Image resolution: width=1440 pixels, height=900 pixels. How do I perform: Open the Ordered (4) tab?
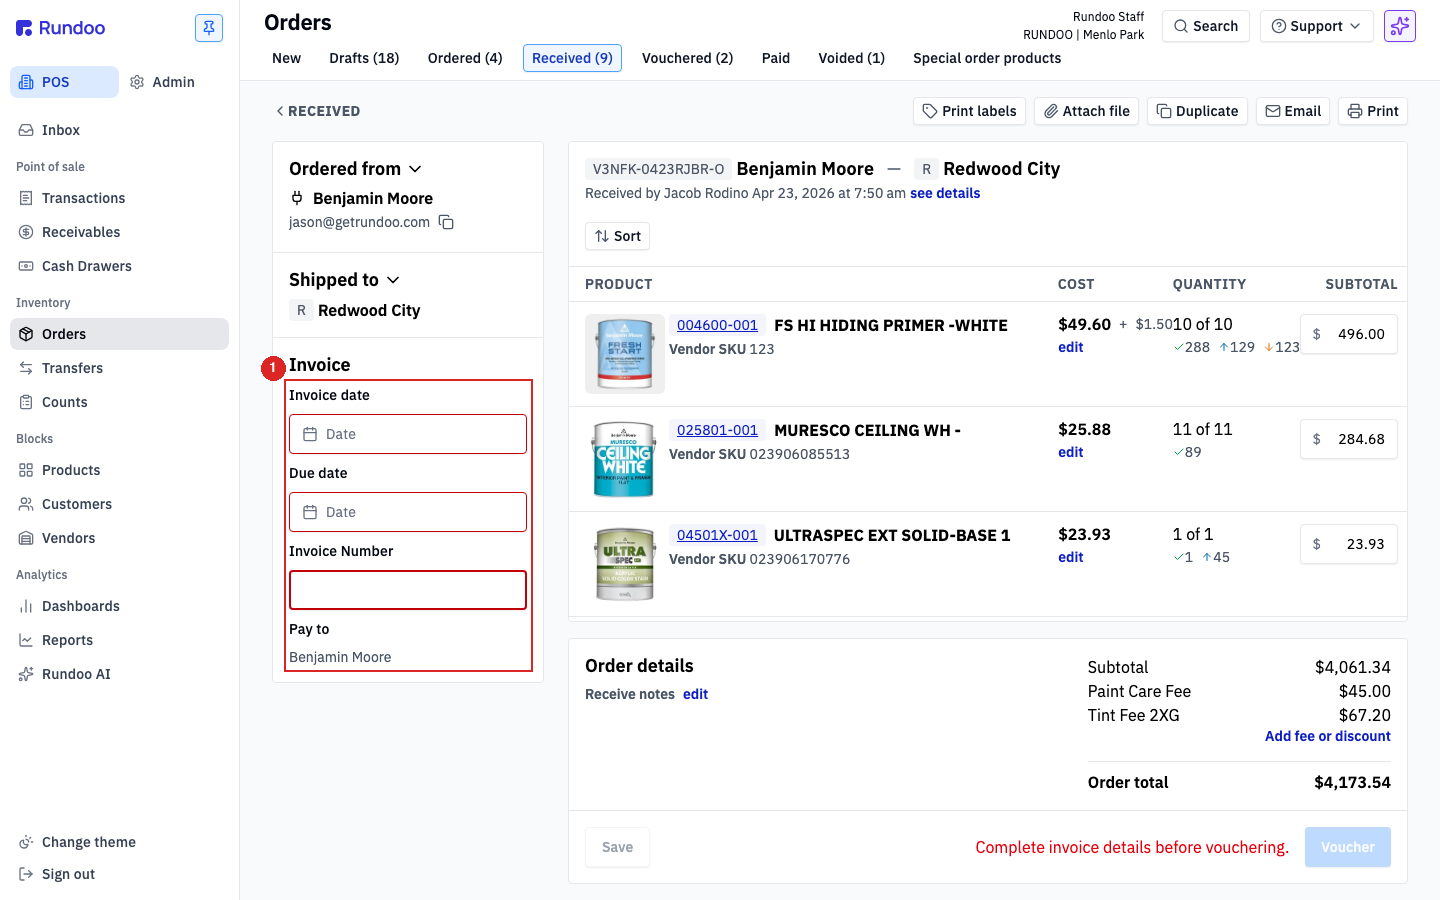coord(465,58)
